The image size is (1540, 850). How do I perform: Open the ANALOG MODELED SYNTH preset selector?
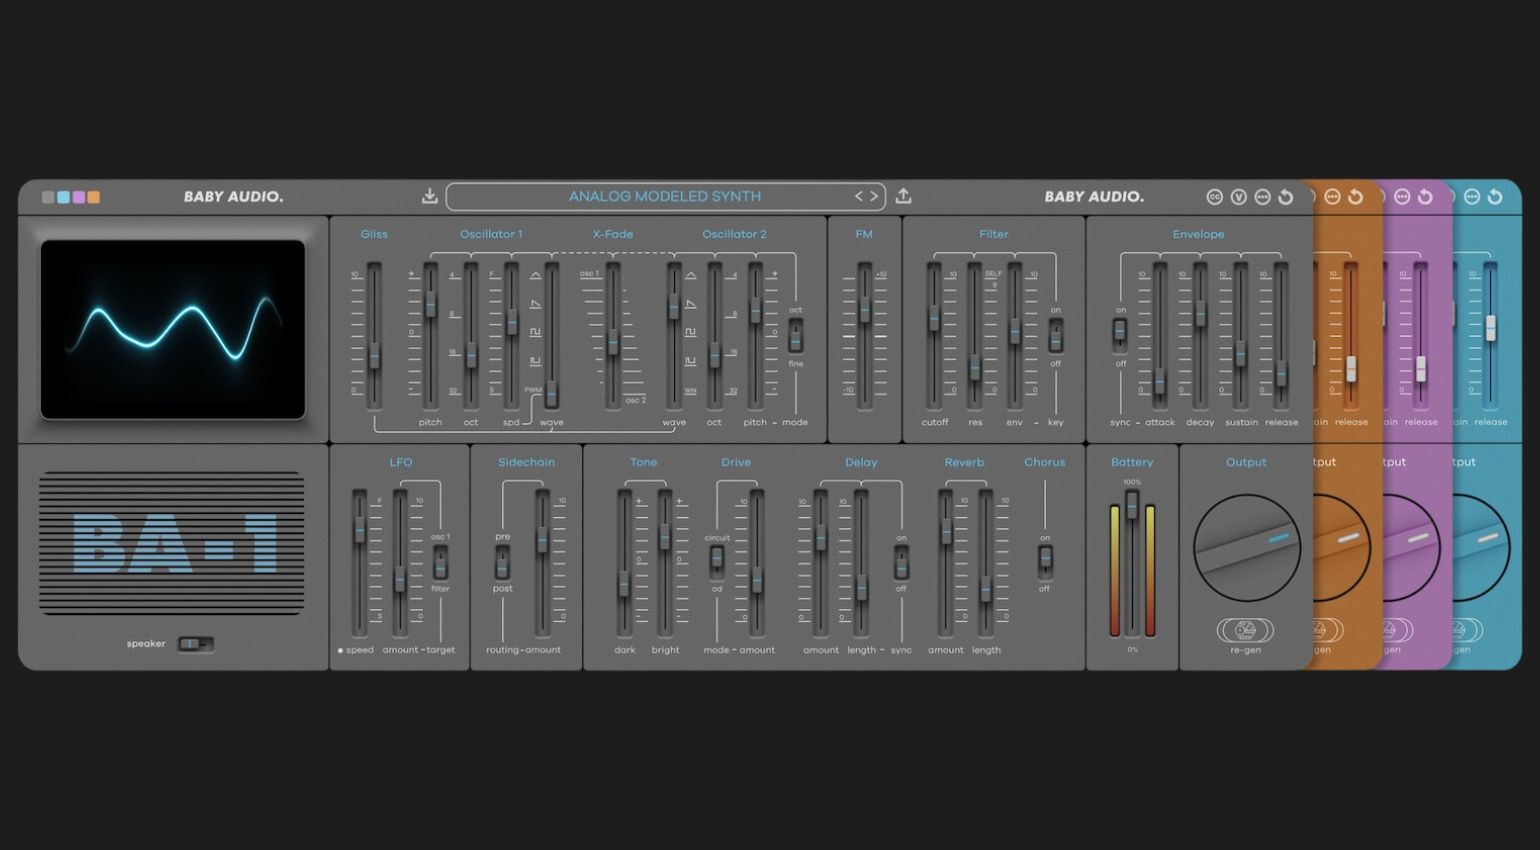(x=665, y=196)
